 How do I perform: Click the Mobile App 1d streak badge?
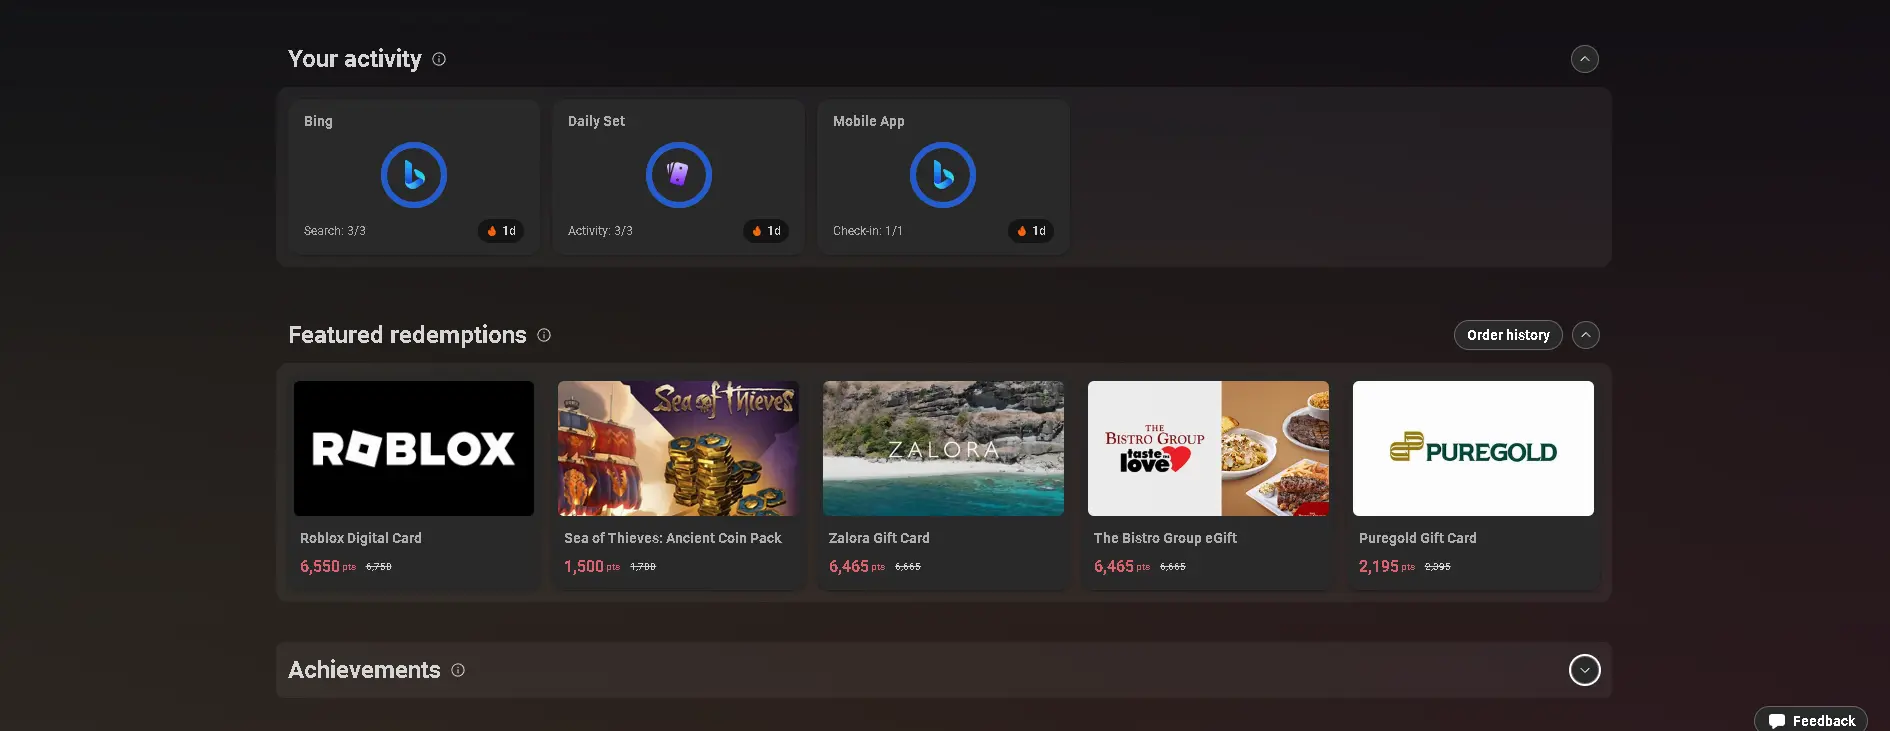[x=1031, y=231]
